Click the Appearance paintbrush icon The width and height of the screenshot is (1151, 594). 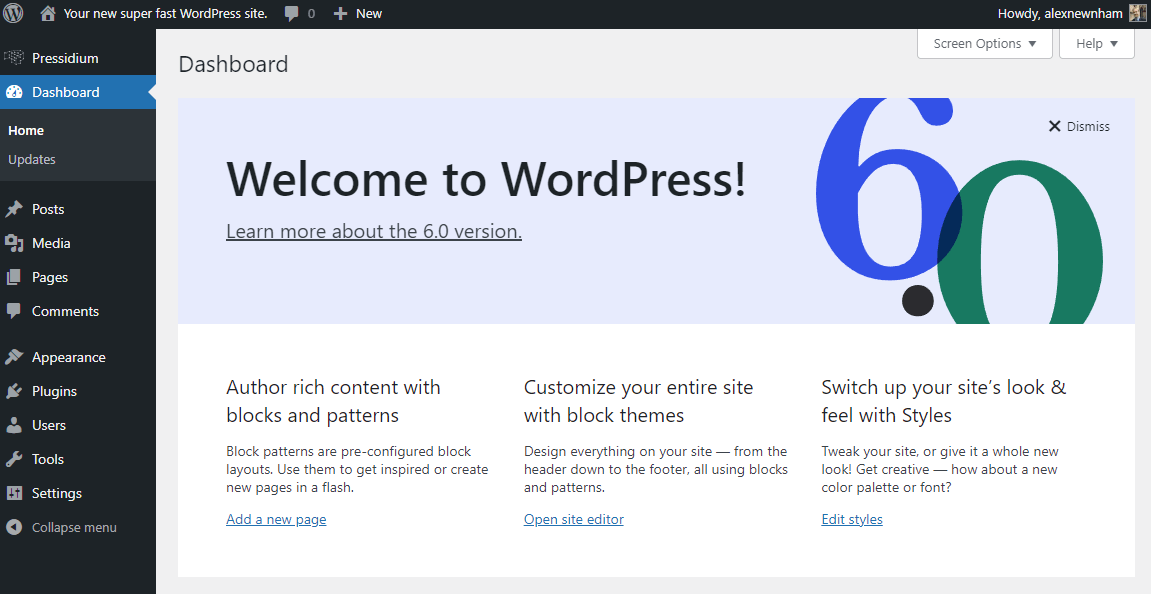coord(14,358)
